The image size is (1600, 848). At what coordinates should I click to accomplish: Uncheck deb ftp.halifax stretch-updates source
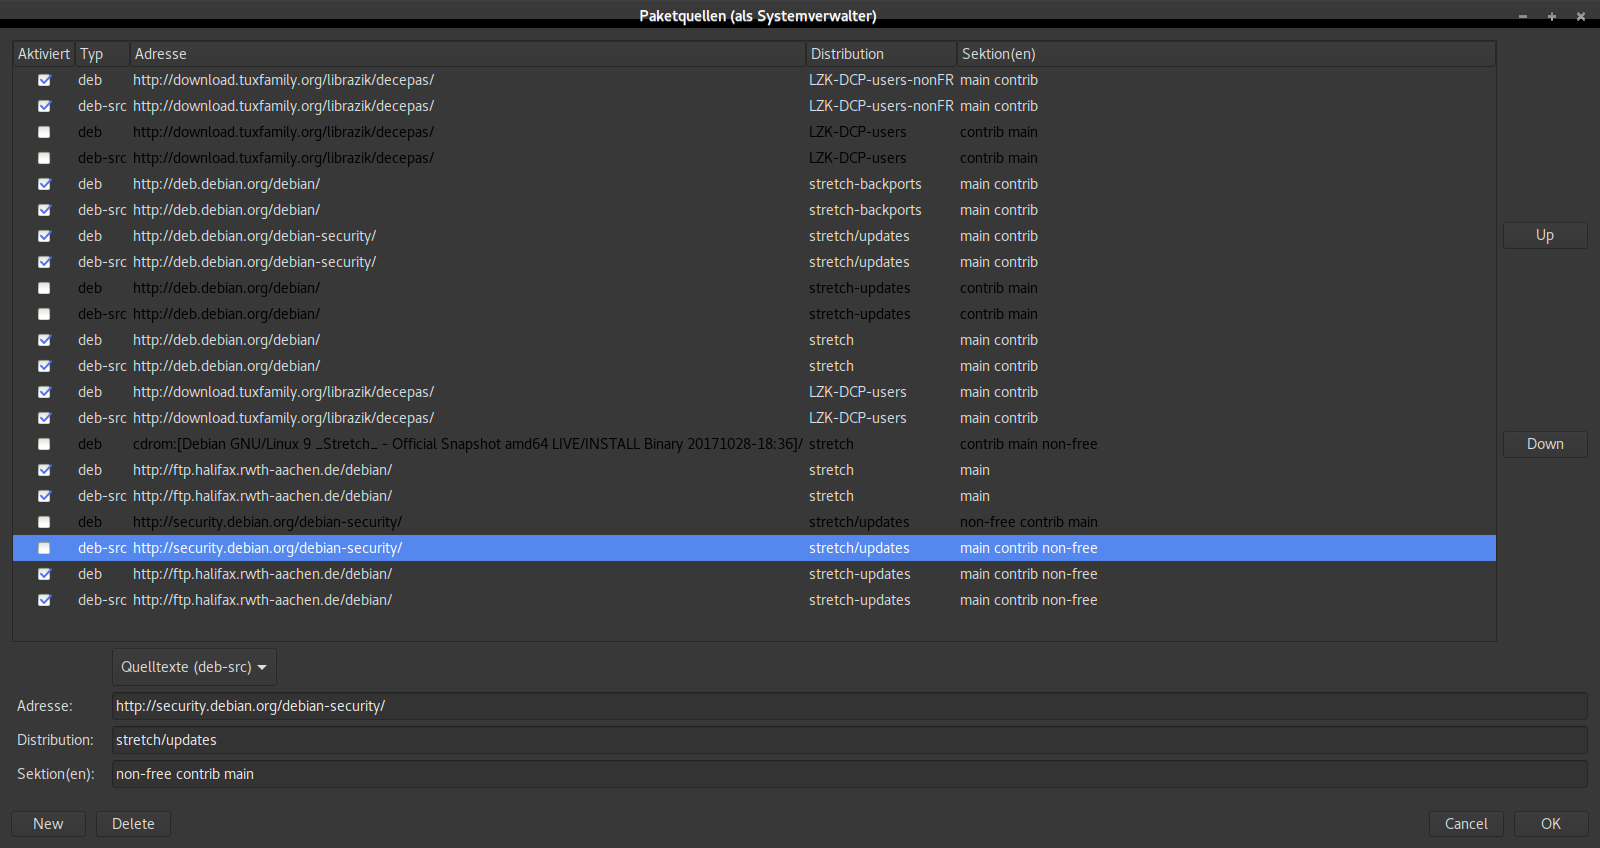point(44,574)
